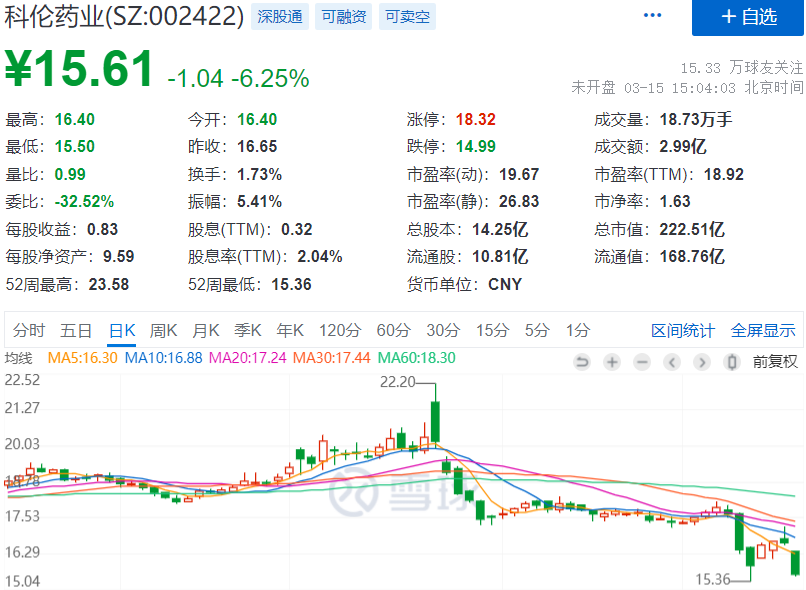
Task: Open the three-dots more options menu
Action: pyautogui.click(x=652, y=15)
